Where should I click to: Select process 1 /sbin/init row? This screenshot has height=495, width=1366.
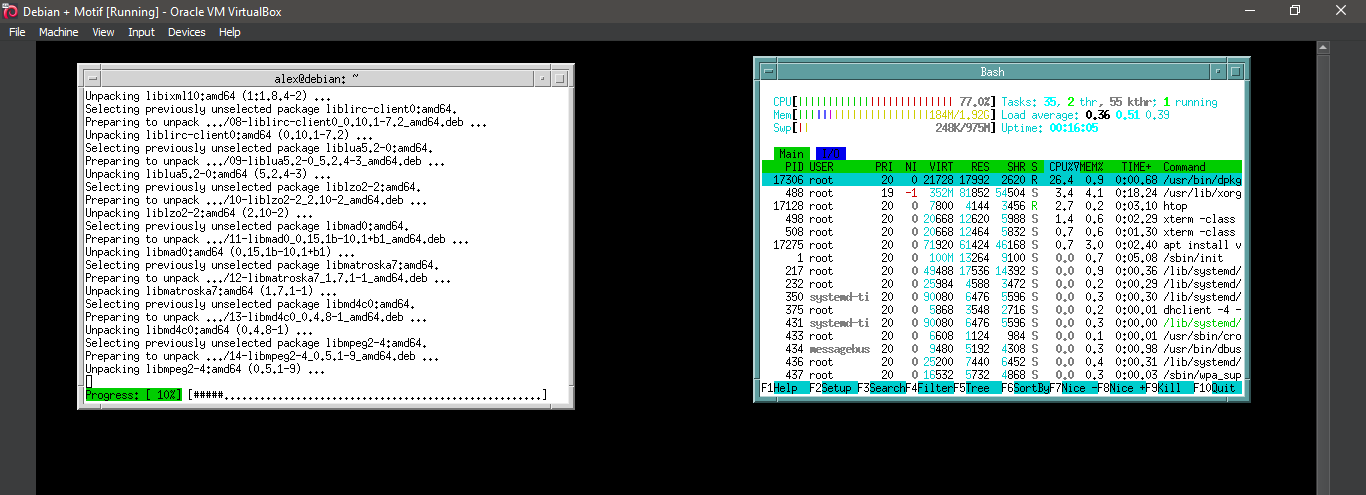pyautogui.click(x=1001, y=258)
